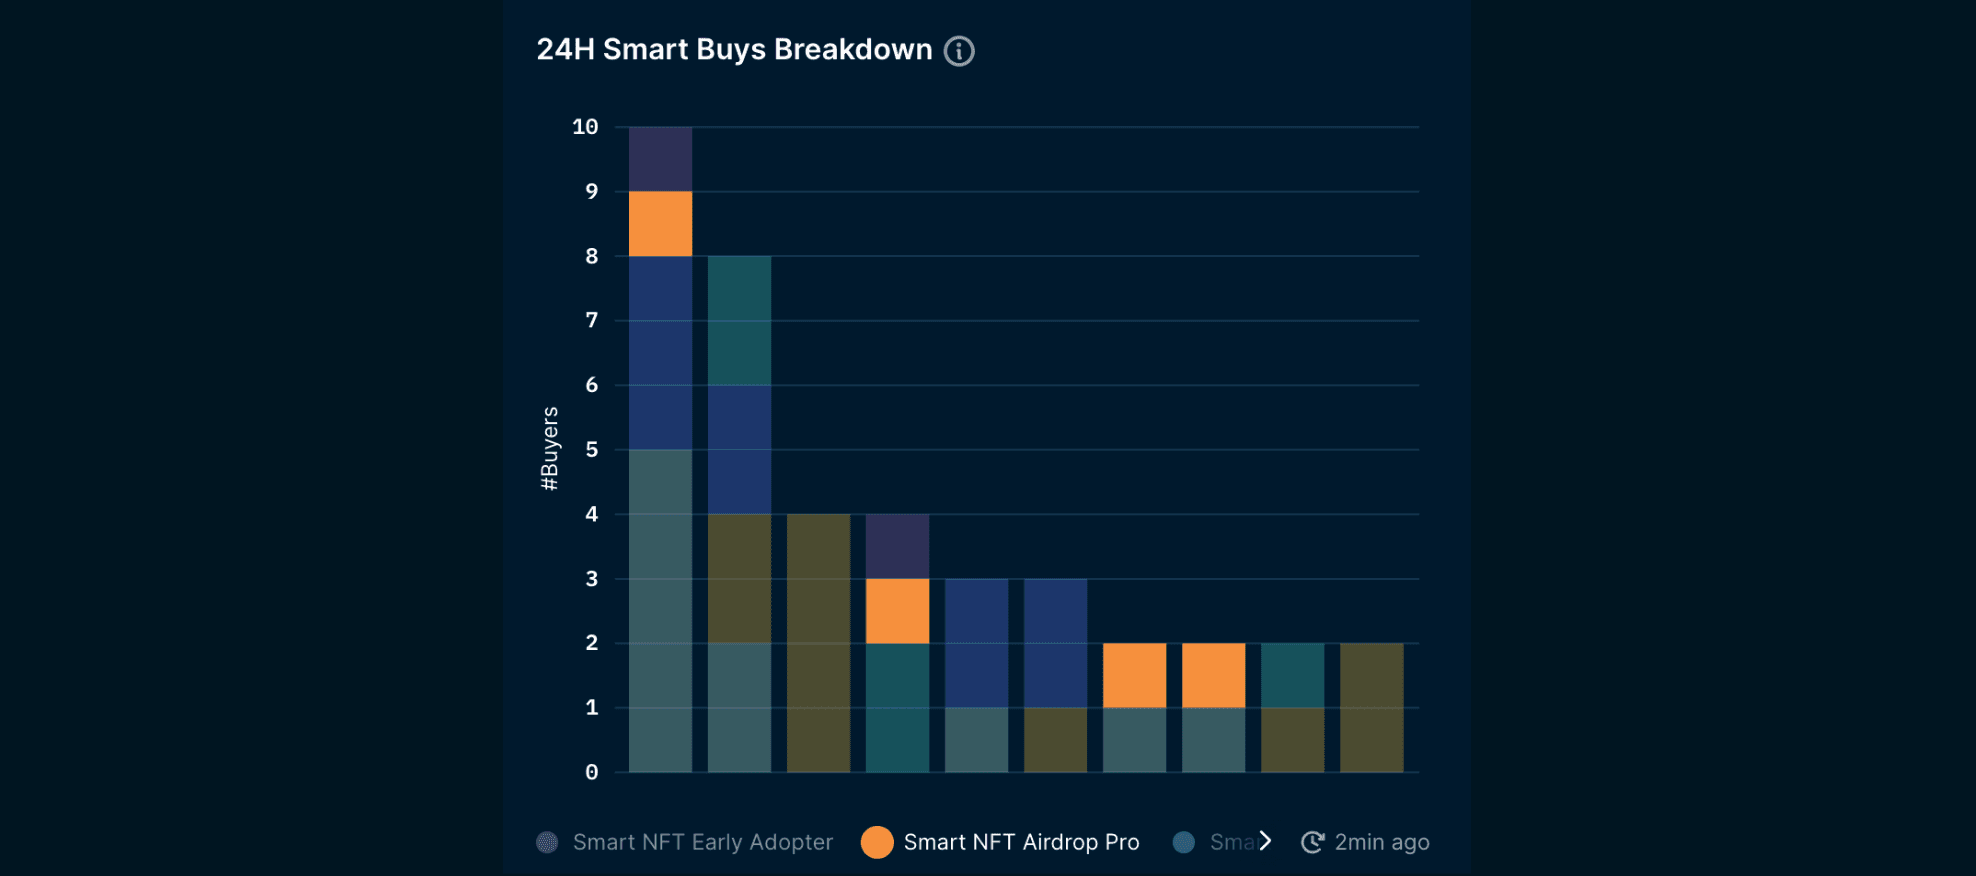Click the '2min ago' refresh text
The image size is (1976, 876).
click(x=1381, y=841)
